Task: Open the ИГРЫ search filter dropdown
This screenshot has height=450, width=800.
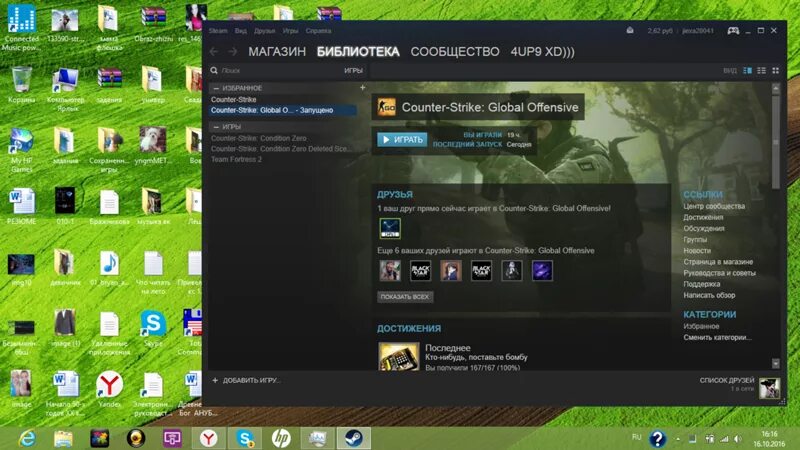Action: click(353, 70)
